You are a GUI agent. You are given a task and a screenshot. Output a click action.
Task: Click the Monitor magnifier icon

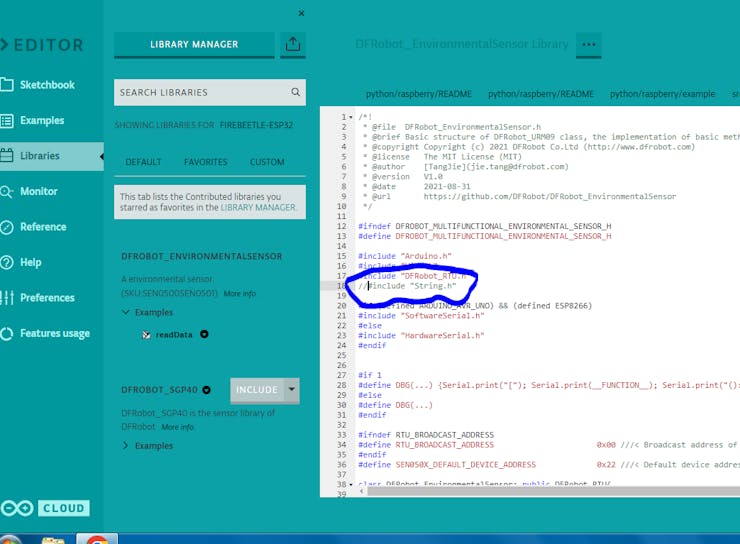click(x=7, y=192)
